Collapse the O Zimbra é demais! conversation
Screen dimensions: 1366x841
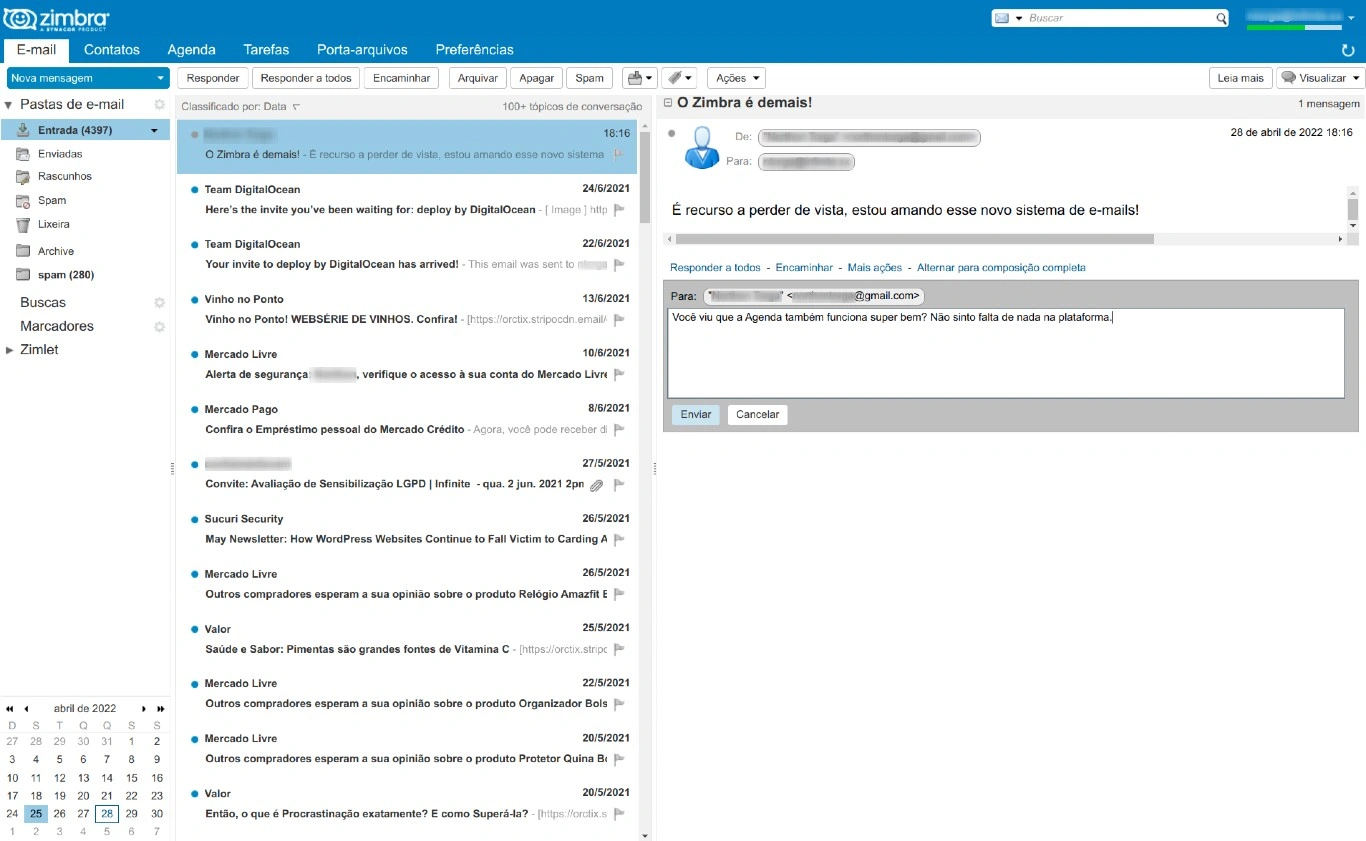pos(668,102)
